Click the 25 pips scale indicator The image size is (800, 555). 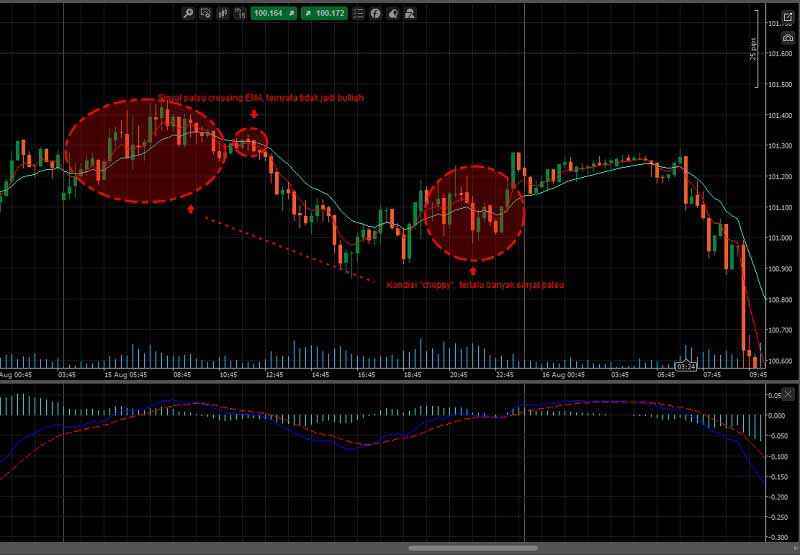pyautogui.click(x=753, y=49)
